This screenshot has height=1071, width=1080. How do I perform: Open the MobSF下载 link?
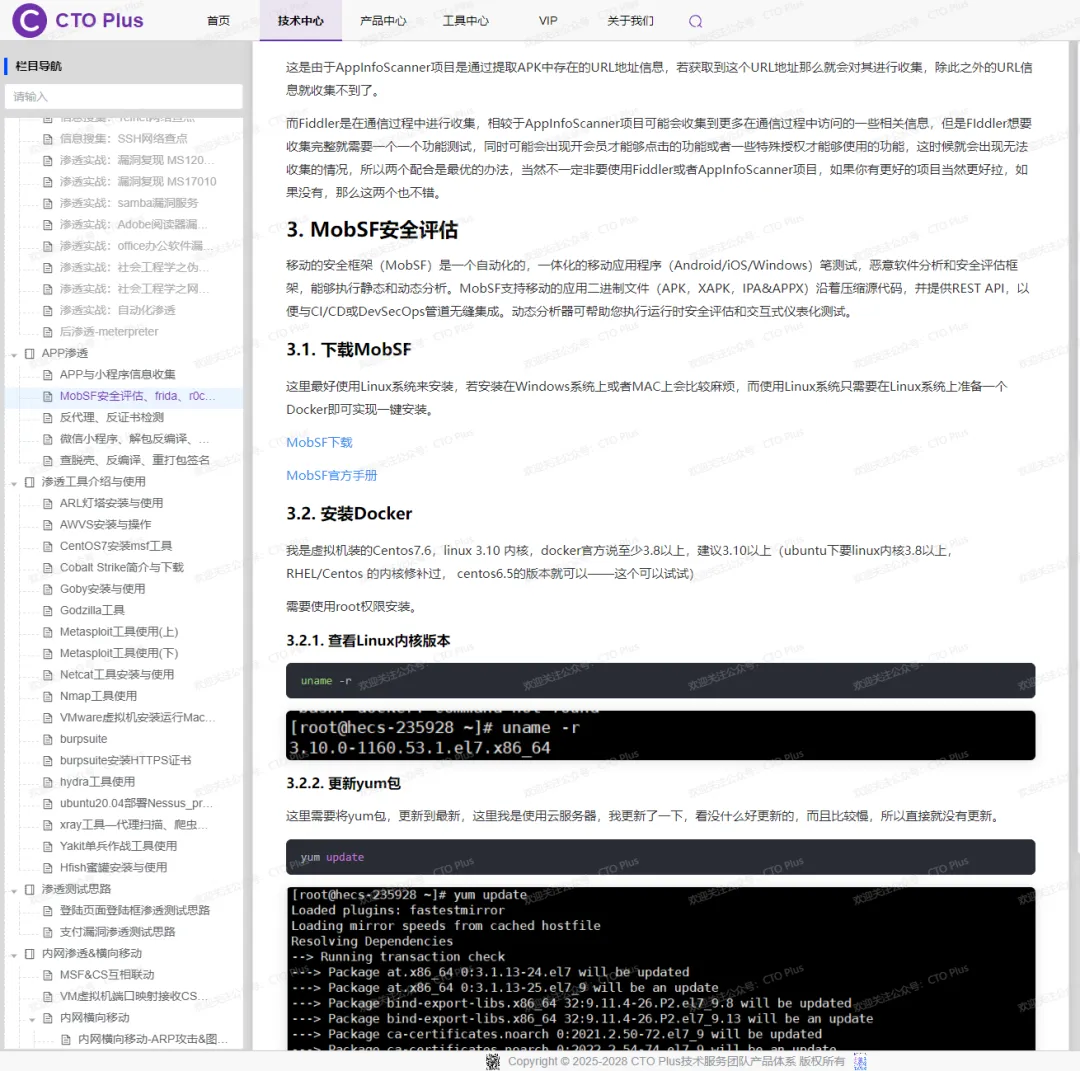[x=319, y=442]
